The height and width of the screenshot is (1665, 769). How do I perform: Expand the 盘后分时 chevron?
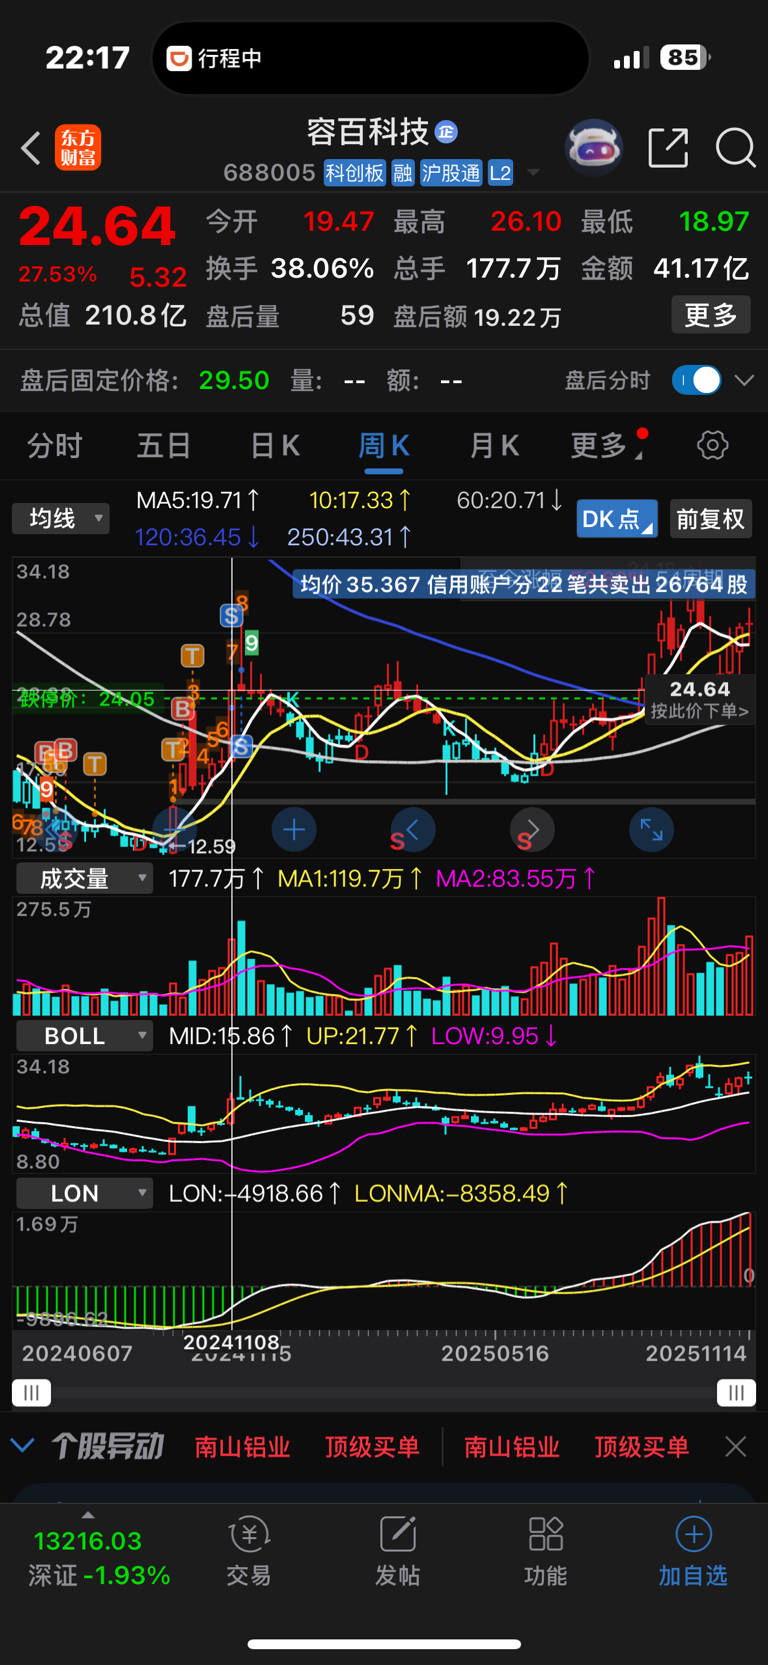point(744,380)
